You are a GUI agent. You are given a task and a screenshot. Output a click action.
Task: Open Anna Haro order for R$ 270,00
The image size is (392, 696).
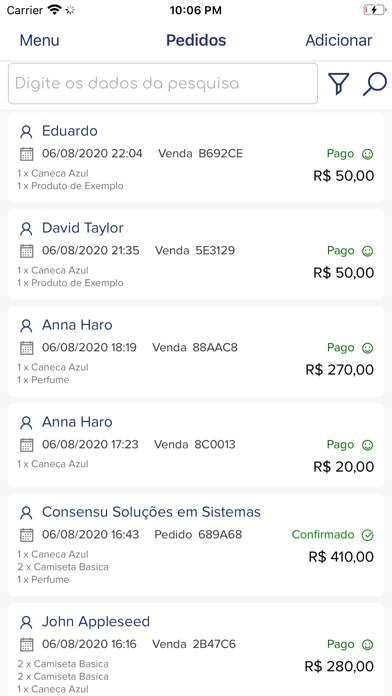coord(196,351)
